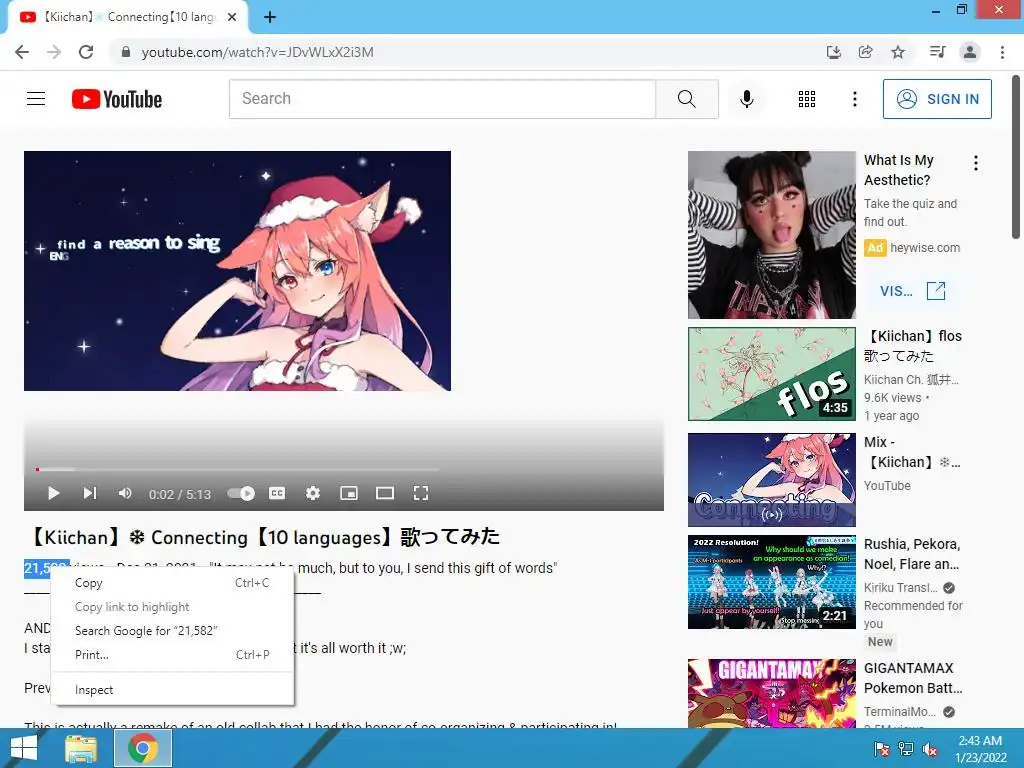This screenshot has width=1024, height=768.
Task: Close the Kiichan Connecting tab
Action: (x=232, y=18)
